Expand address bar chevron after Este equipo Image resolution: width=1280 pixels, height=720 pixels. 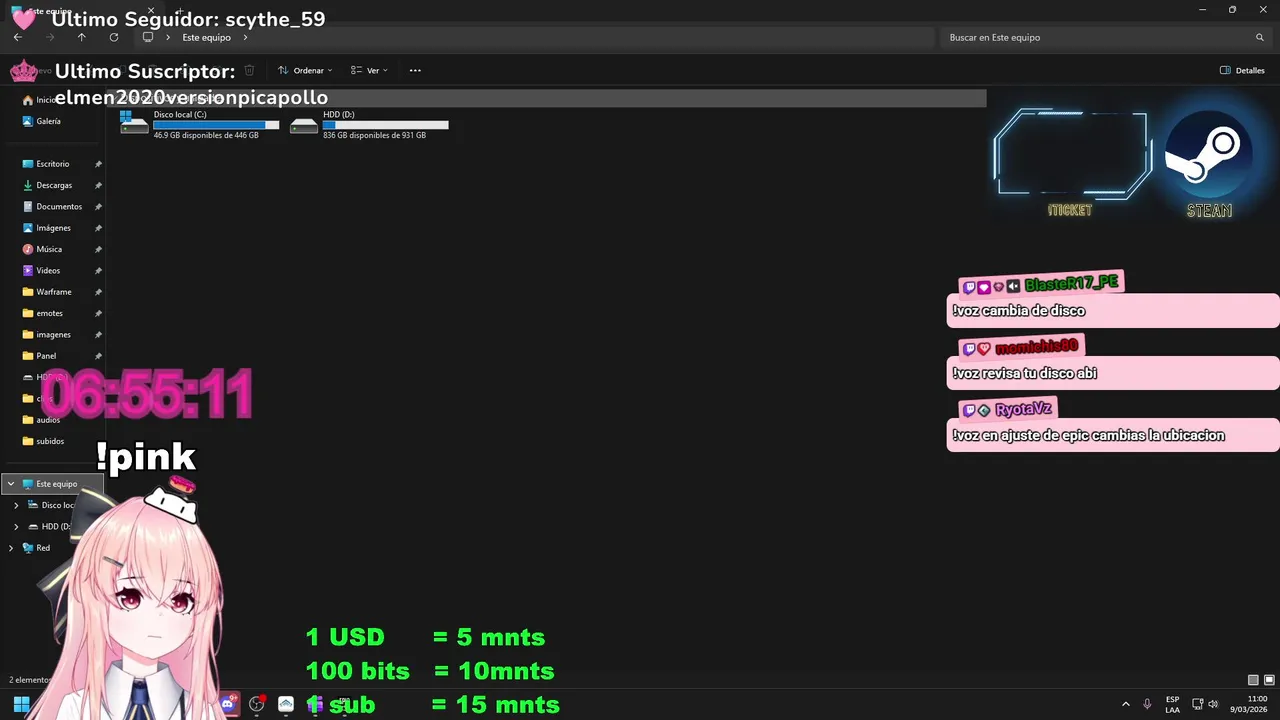pyautogui.click(x=245, y=37)
